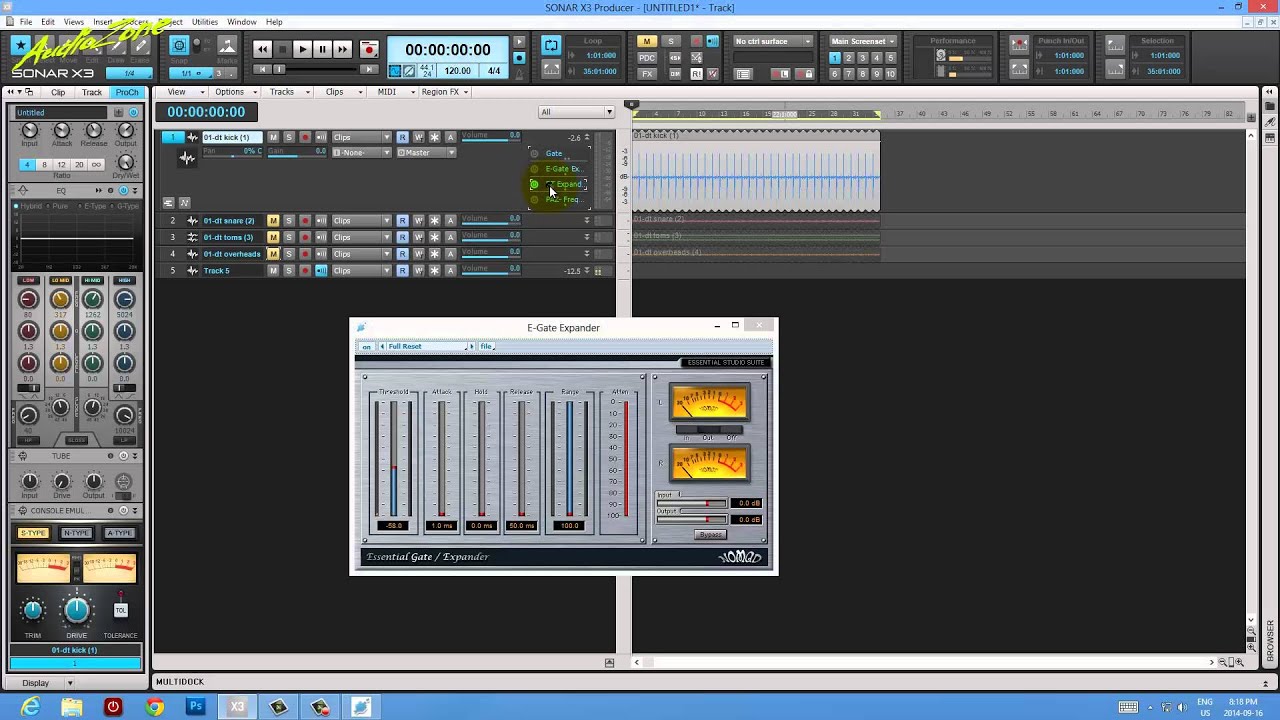1280x720 pixels.
Task: Toggle write automation on 01-dt snare track
Action: [419, 221]
